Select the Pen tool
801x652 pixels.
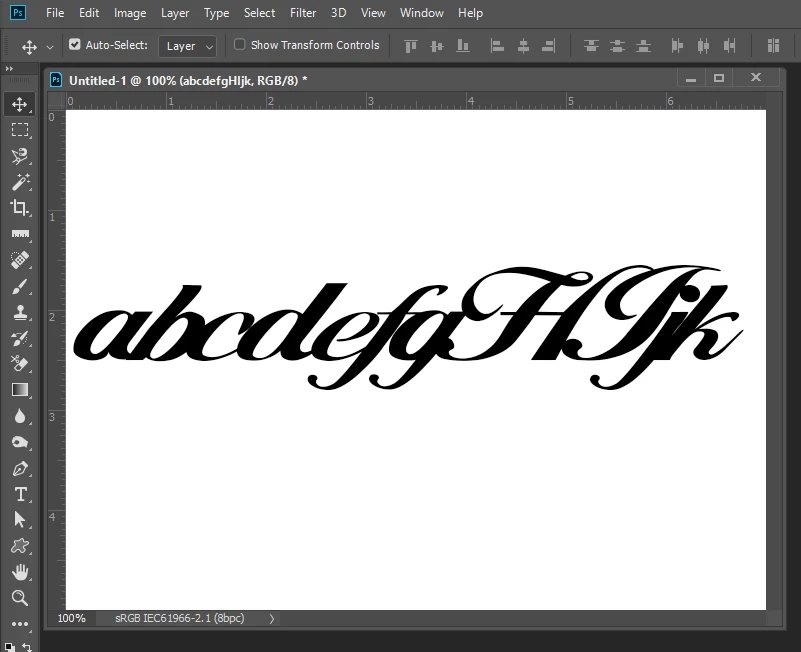[x=20, y=469]
